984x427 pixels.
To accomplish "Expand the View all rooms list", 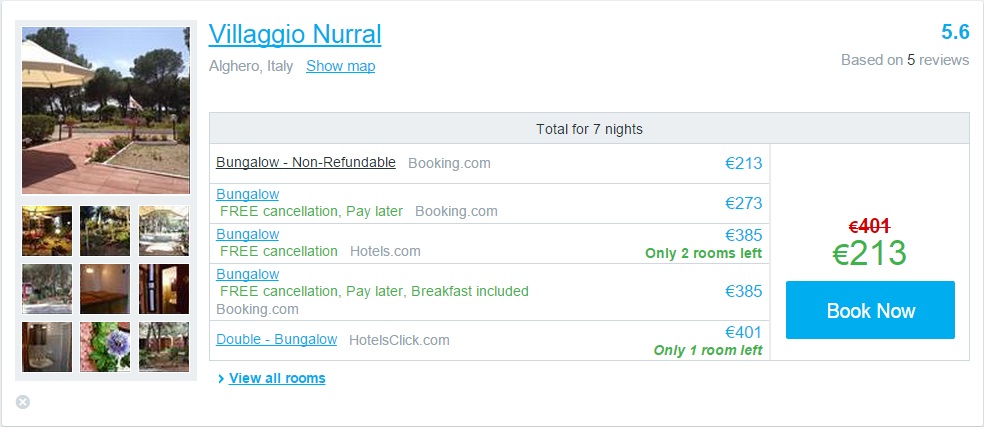I will pyautogui.click(x=277, y=378).
